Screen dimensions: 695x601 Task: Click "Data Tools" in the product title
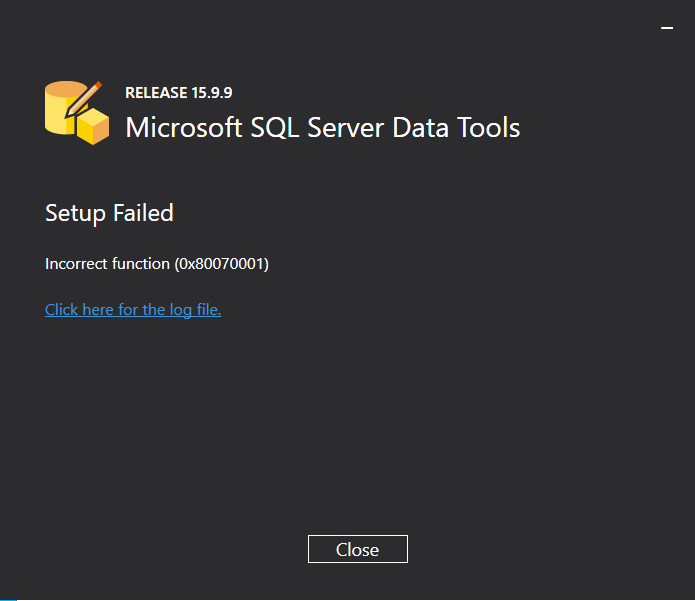(x=456, y=128)
